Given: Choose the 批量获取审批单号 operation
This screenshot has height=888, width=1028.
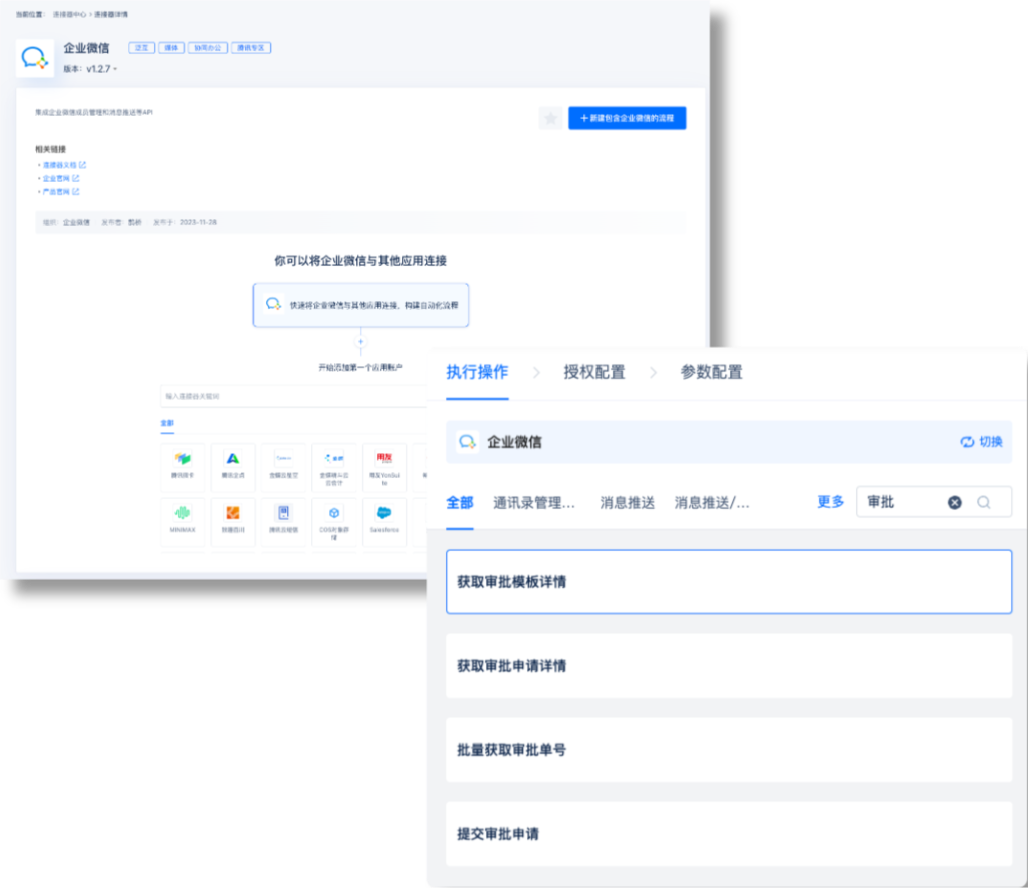Looking at the screenshot, I should click(729, 750).
